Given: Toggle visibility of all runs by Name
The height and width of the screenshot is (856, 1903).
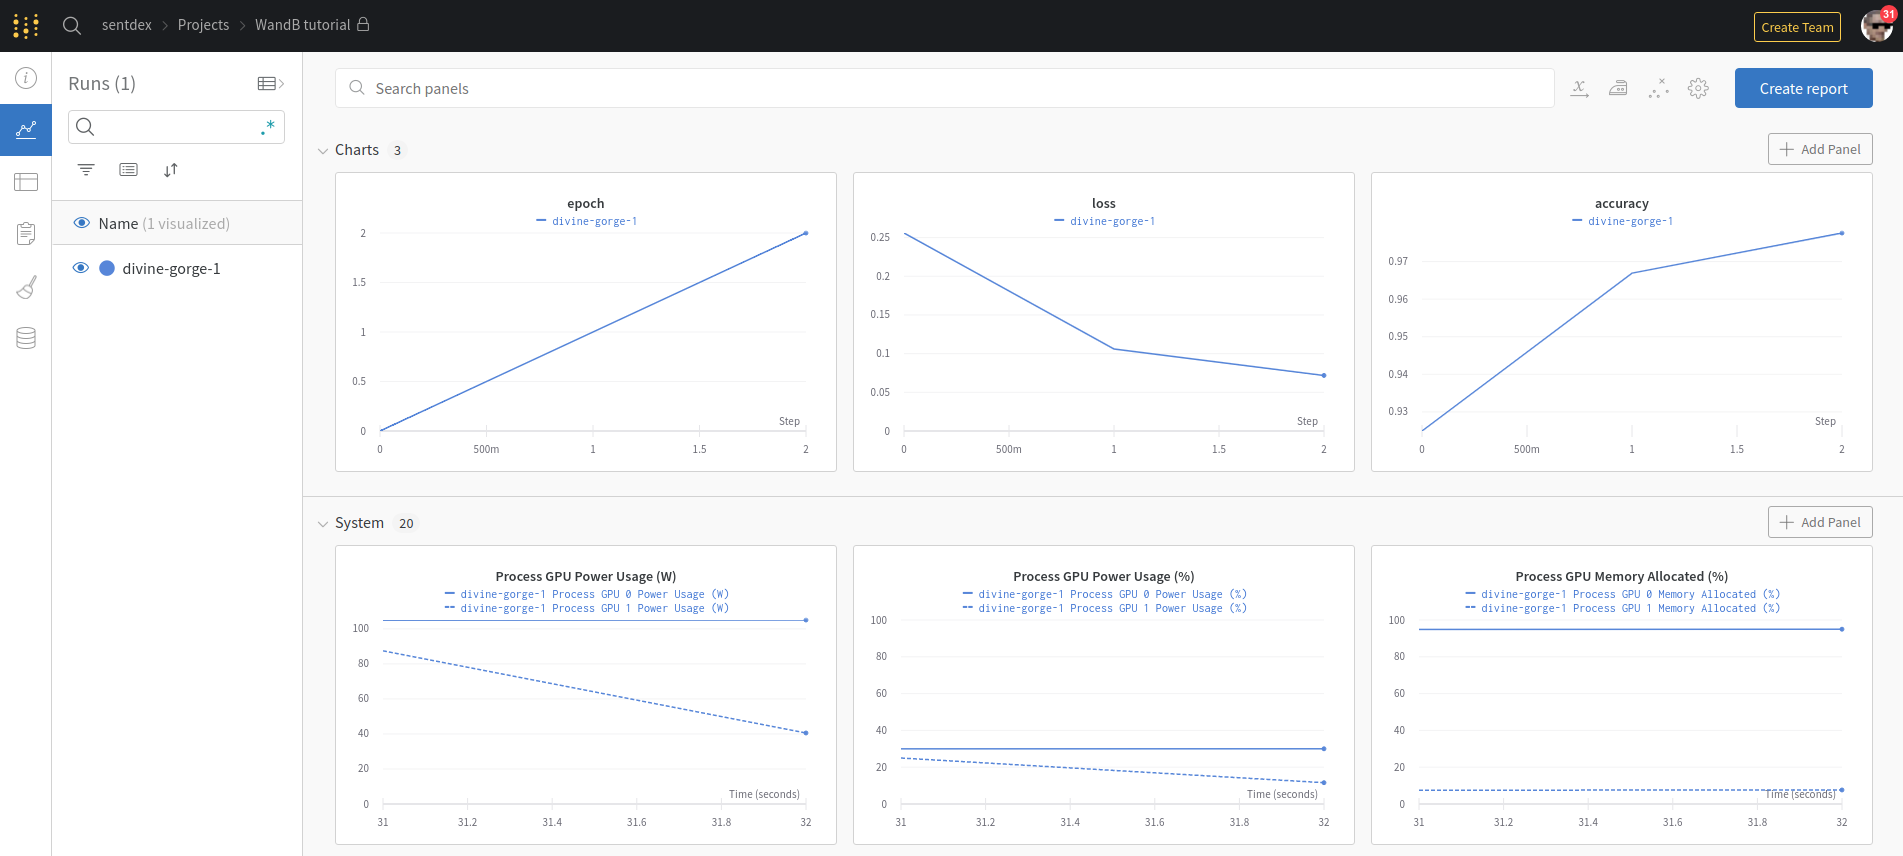Looking at the screenshot, I should [82, 223].
